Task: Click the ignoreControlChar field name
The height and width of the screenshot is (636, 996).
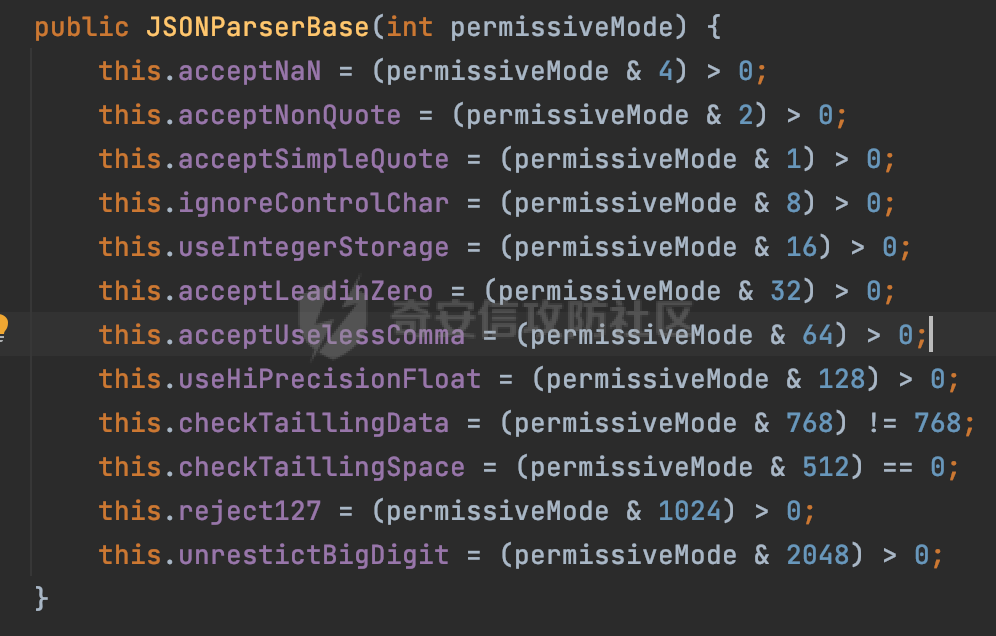Action: pos(314,203)
